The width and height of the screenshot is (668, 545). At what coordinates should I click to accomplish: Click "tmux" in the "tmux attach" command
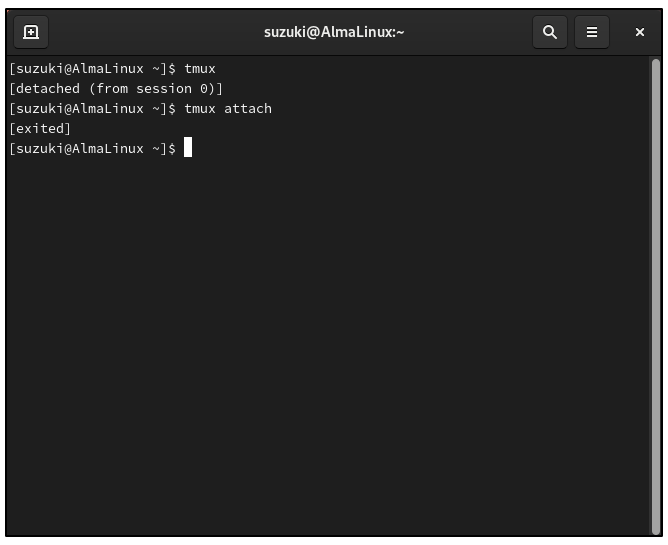pyautogui.click(x=200, y=108)
